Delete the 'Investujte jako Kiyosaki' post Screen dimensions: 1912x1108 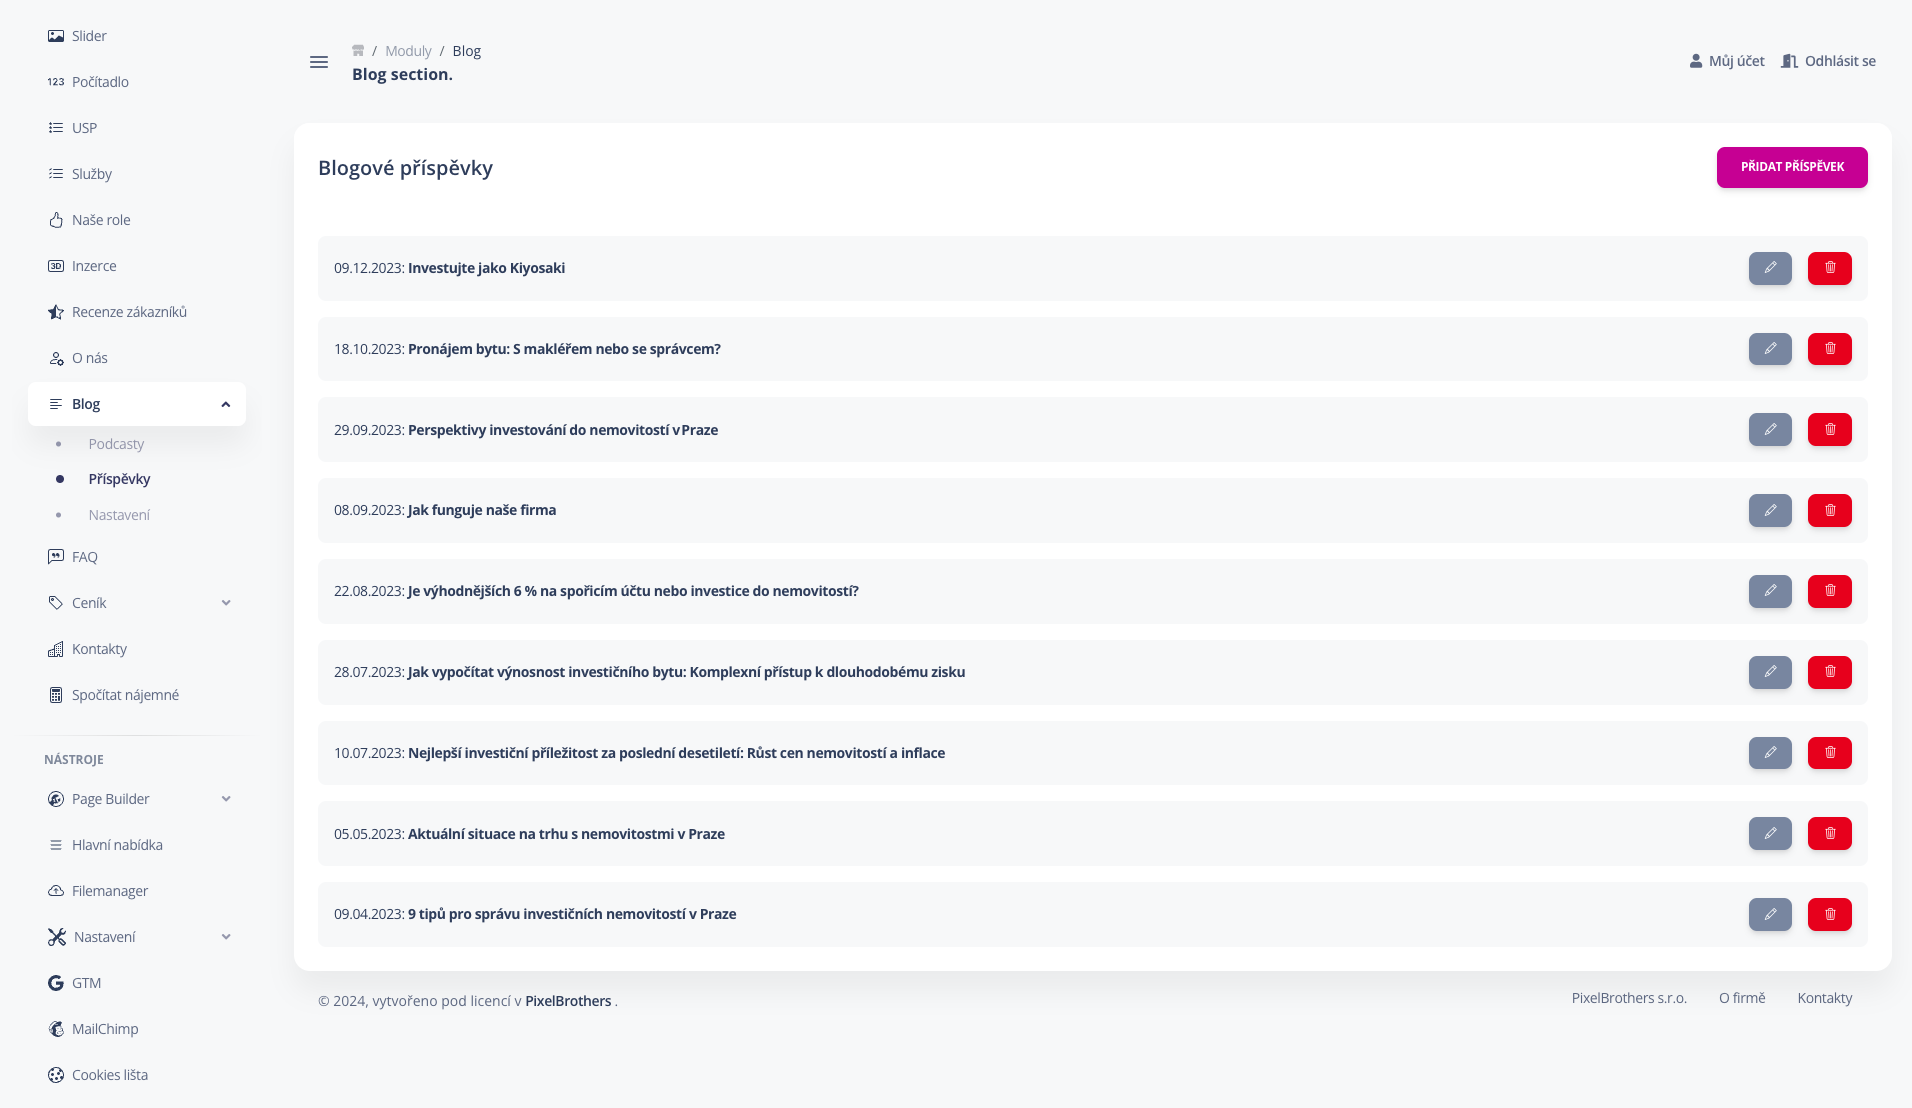point(1829,268)
